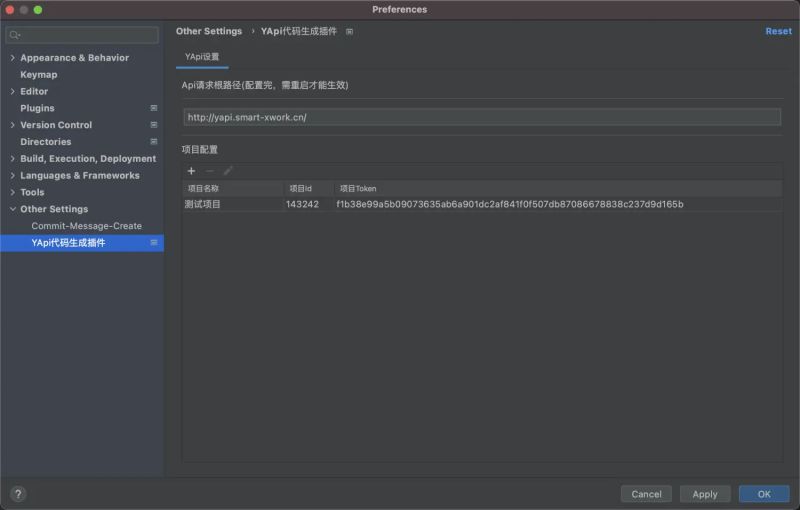
Task: Click the green zoom window button
Action: click(x=38, y=10)
